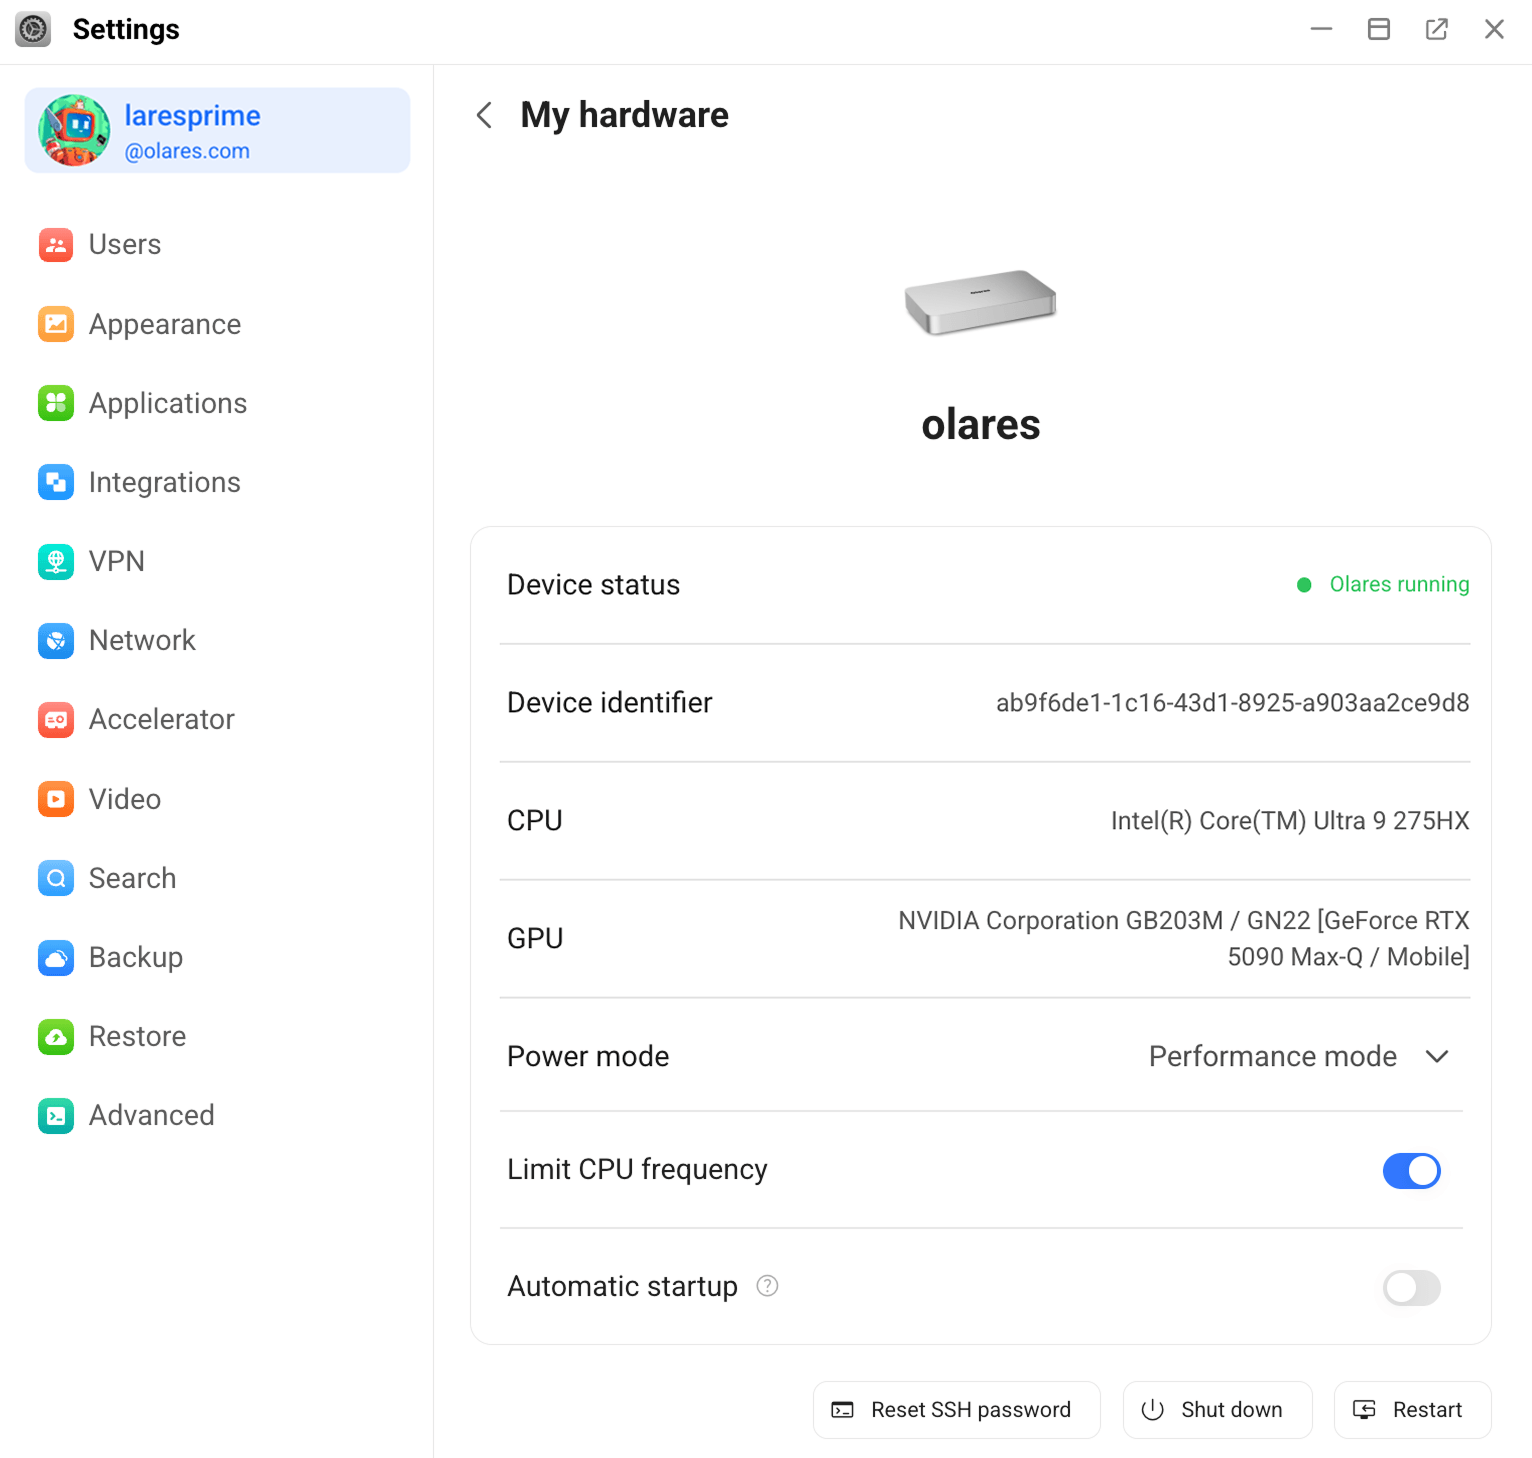Click the Accelerator sidebar icon
The image size is (1532, 1458).
56,719
